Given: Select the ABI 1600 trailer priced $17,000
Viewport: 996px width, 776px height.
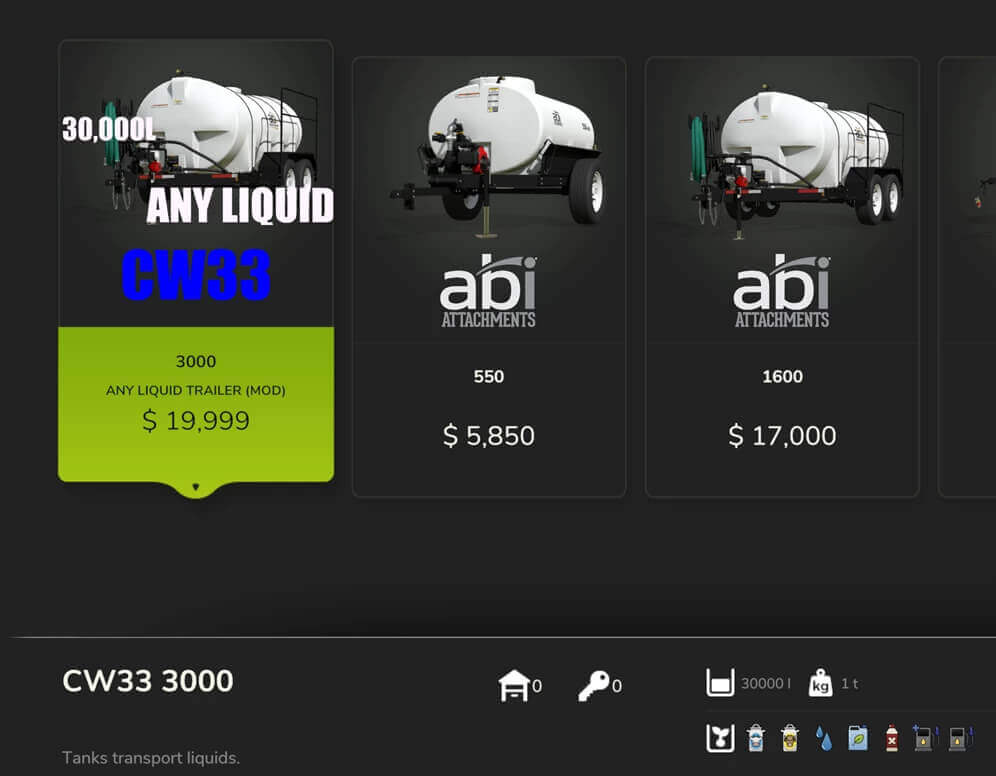Looking at the screenshot, I should 783,277.
